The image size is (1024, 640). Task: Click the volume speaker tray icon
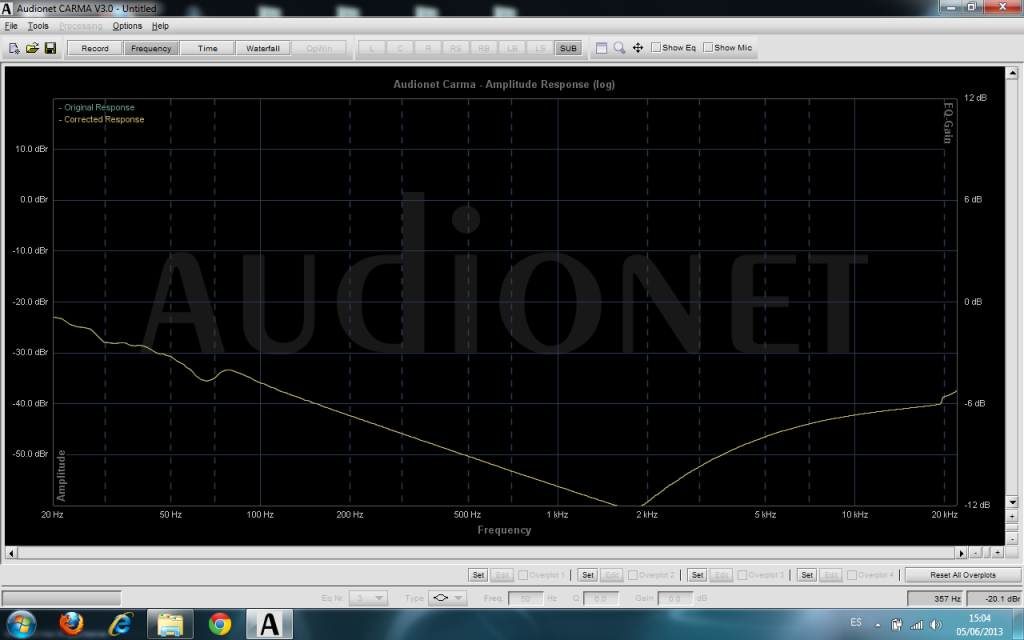coord(936,625)
